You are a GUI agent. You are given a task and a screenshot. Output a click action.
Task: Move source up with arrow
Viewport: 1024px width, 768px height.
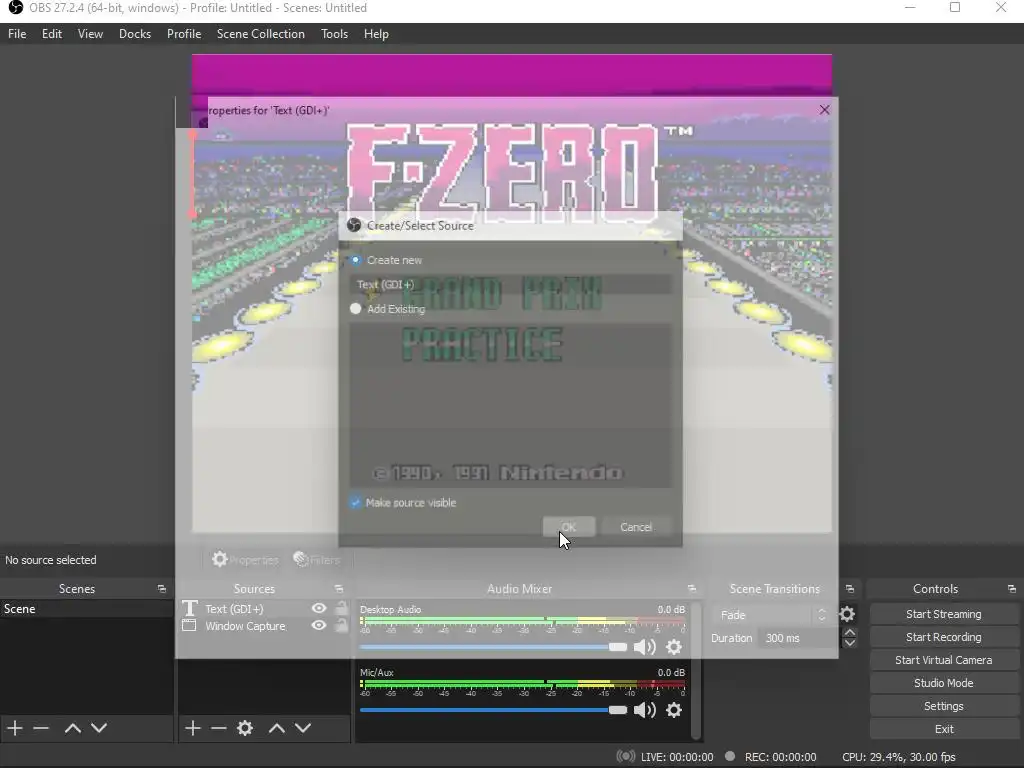click(x=277, y=728)
